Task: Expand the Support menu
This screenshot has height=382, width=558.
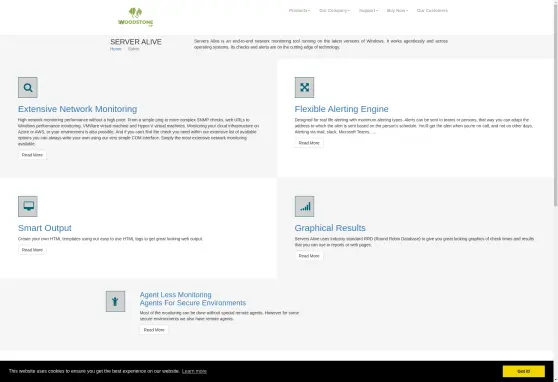Action: [x=368, y=11]
